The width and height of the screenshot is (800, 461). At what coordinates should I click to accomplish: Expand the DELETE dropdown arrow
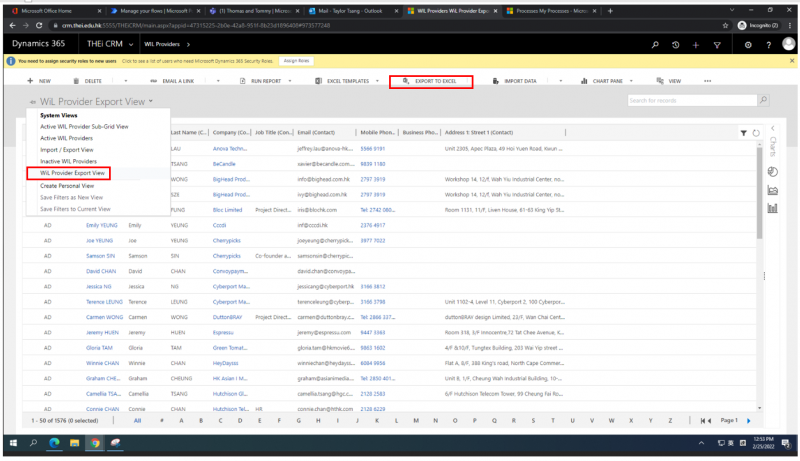[126, 81]
